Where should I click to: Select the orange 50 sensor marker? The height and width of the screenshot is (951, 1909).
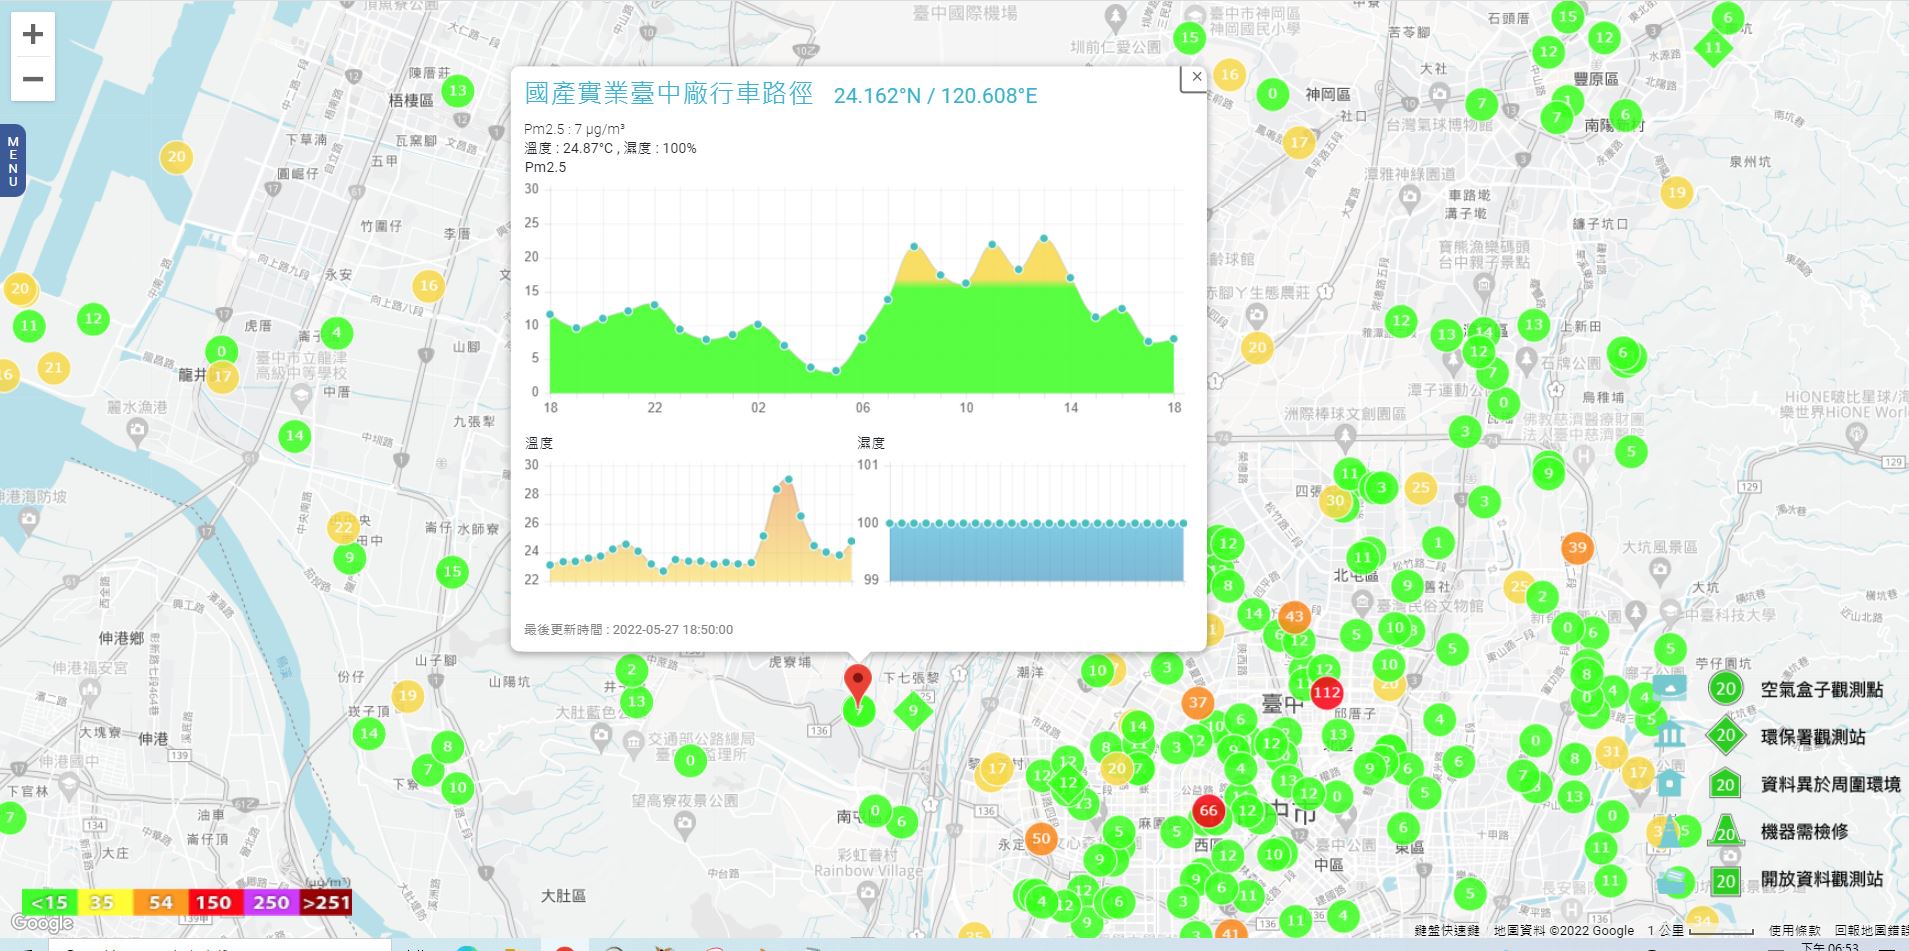[x=1041, y=838]
